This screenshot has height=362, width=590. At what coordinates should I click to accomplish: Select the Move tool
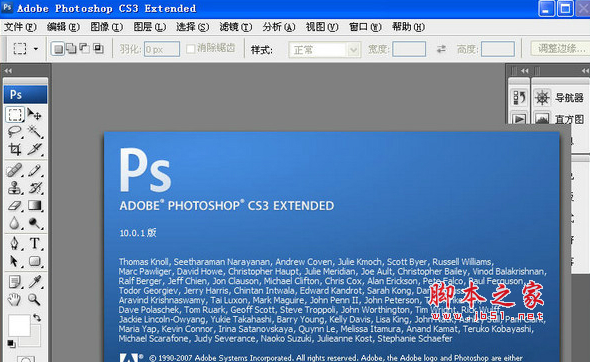point(35,114)
